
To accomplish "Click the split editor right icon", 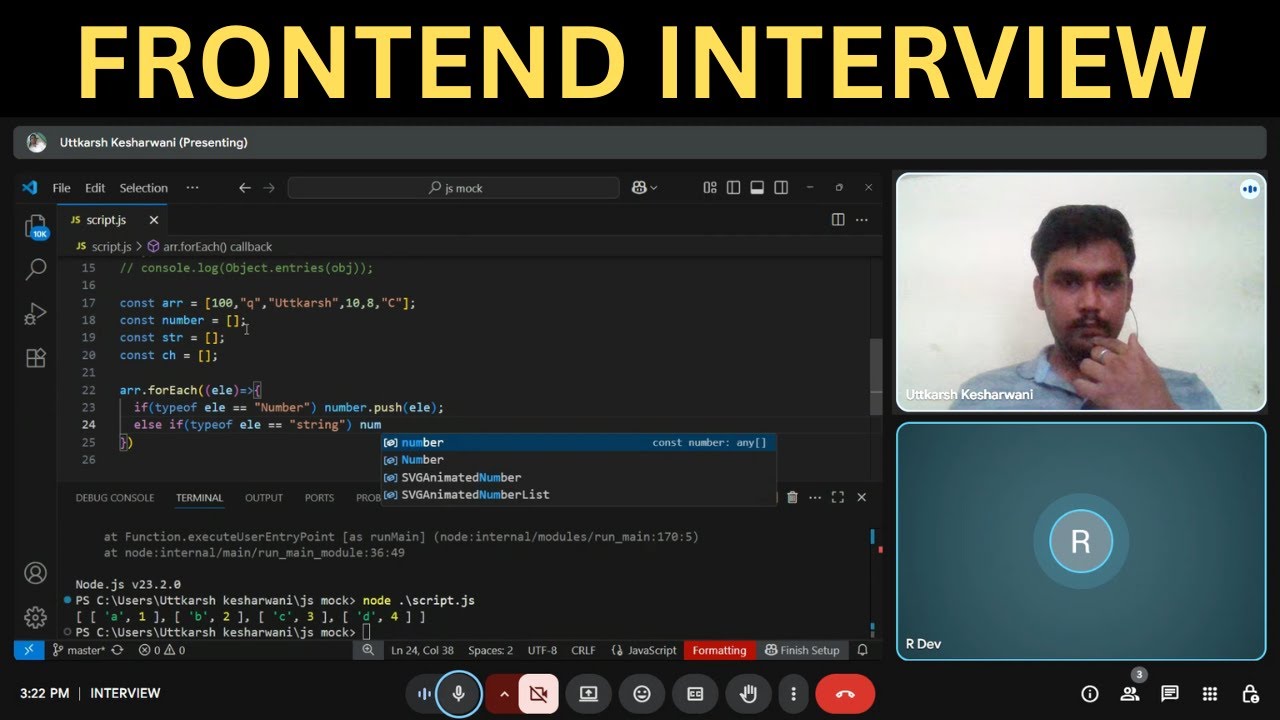I will click(838, 220).
